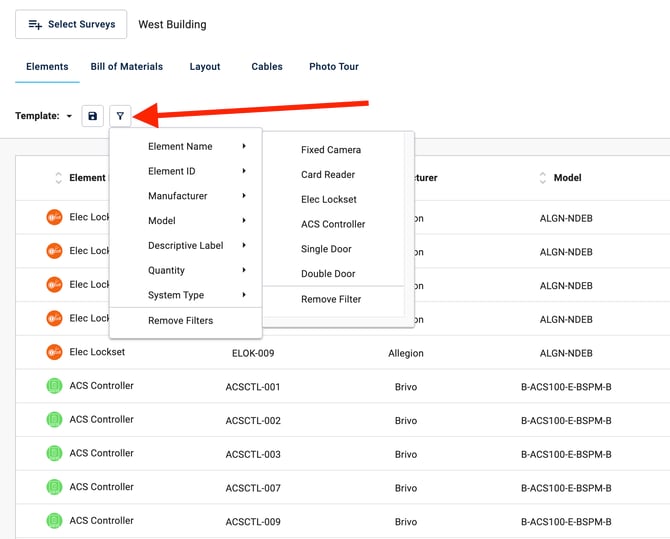This screenshot has height=539, width=670.
Task: Select Fixed Camera from the submenu
Action: click(331, 150)
